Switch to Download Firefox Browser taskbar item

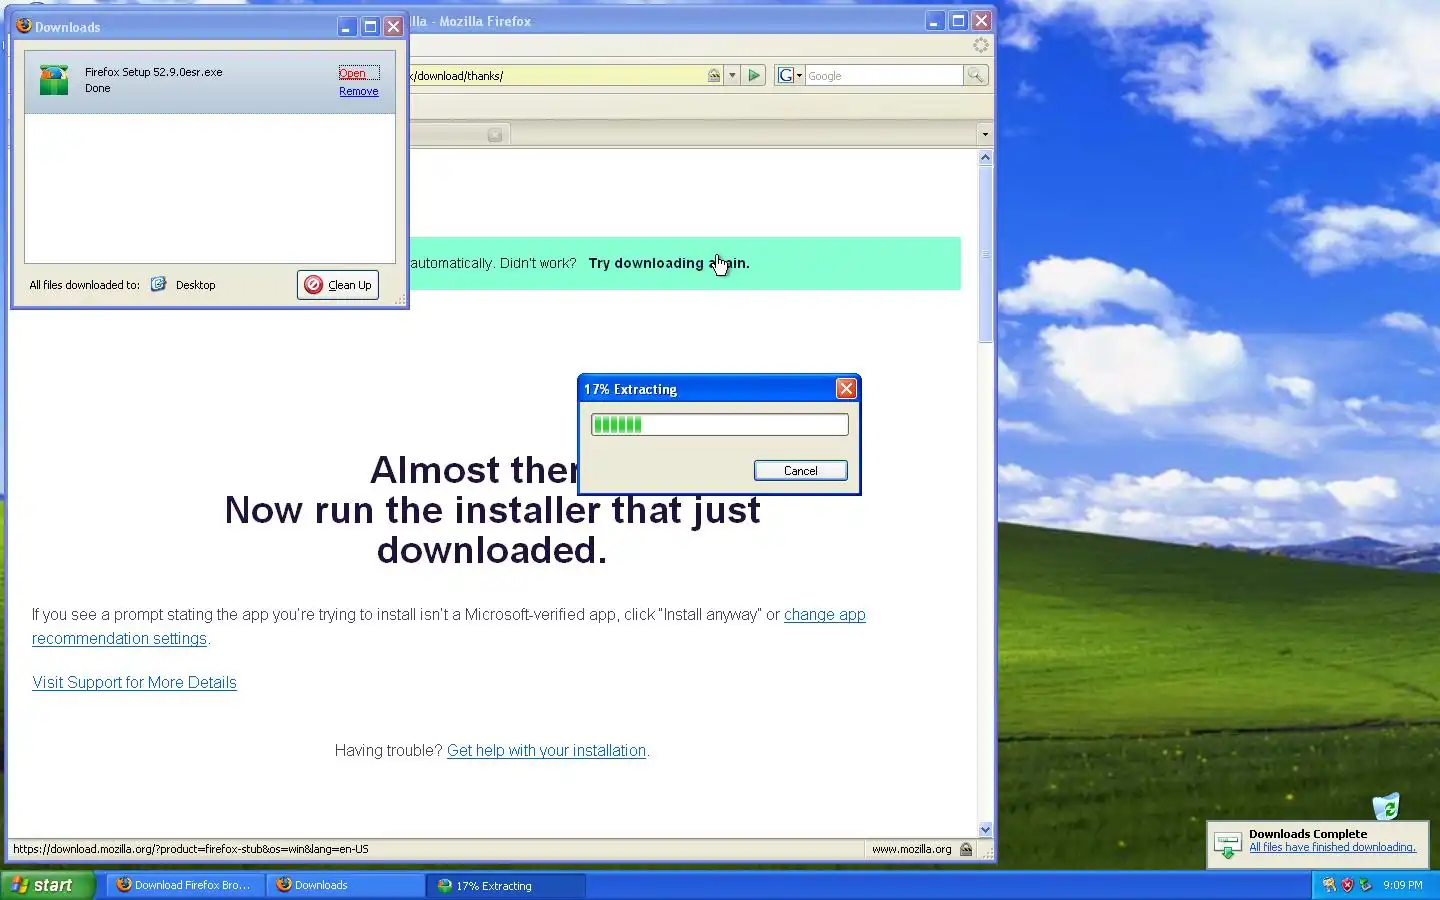pos(184,885)
